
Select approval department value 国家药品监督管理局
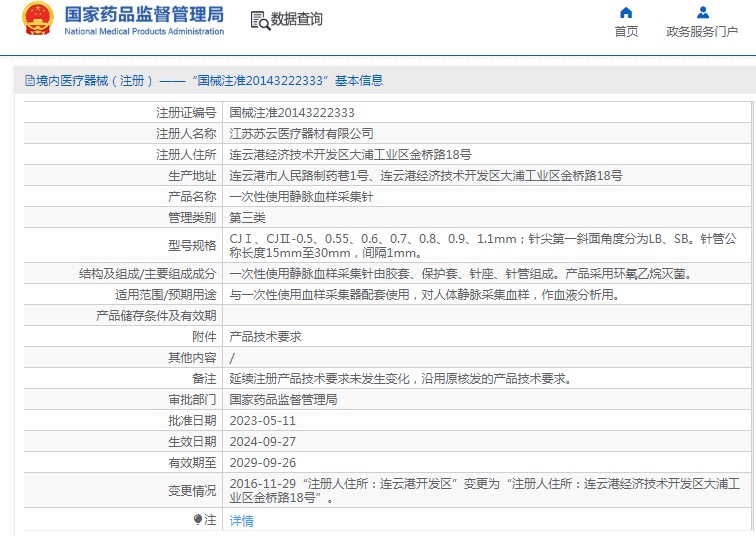click(284, 400)
